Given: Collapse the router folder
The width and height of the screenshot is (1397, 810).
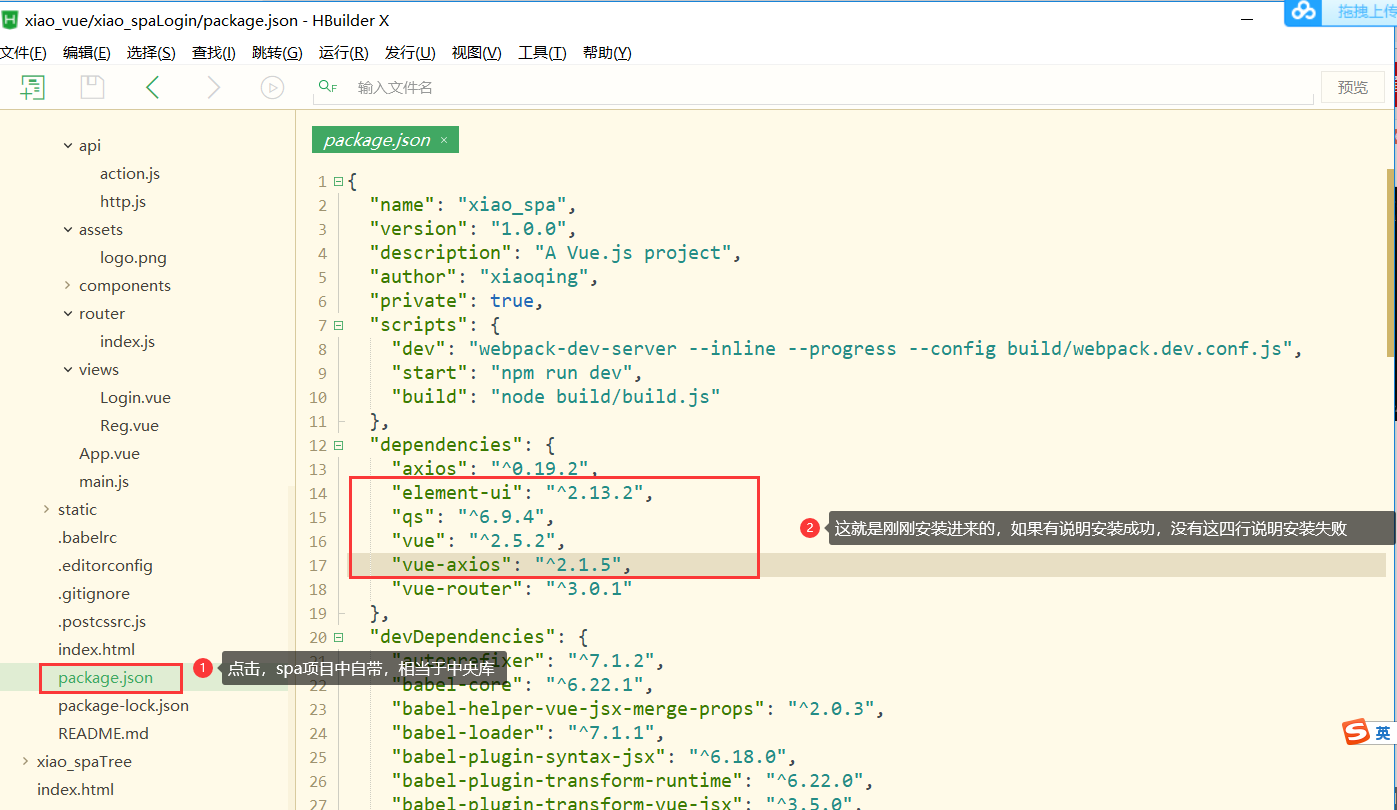Looking at the screenshot, I should point(68,313).
